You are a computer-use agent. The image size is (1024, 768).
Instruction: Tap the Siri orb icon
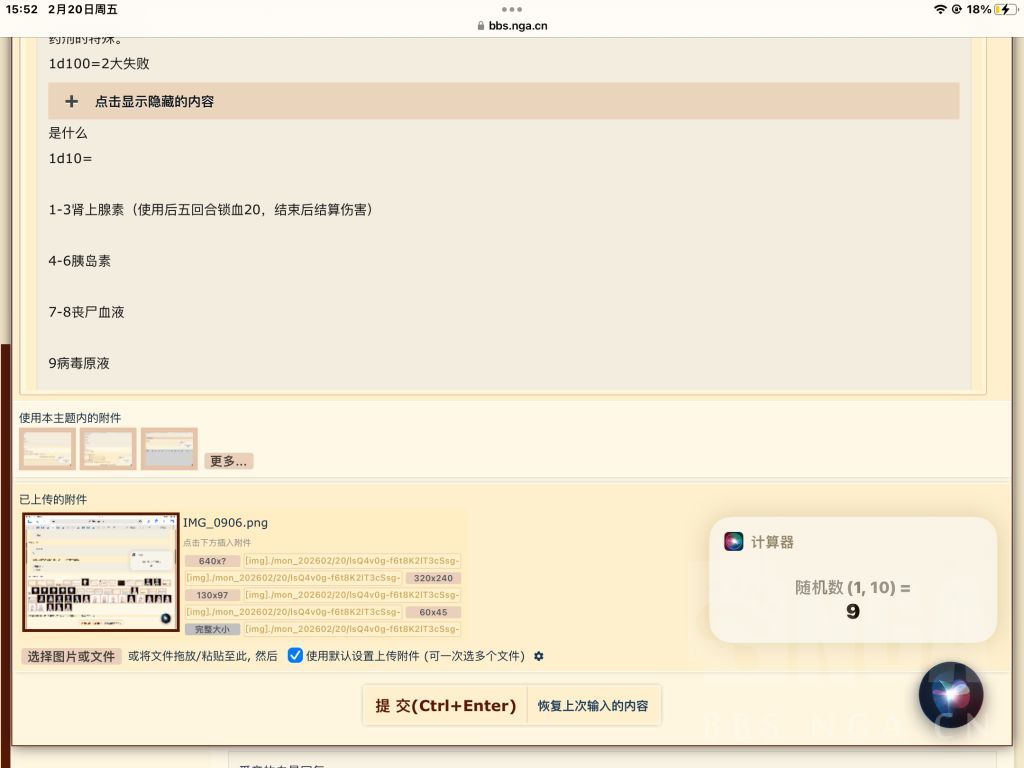pos(951,695)
